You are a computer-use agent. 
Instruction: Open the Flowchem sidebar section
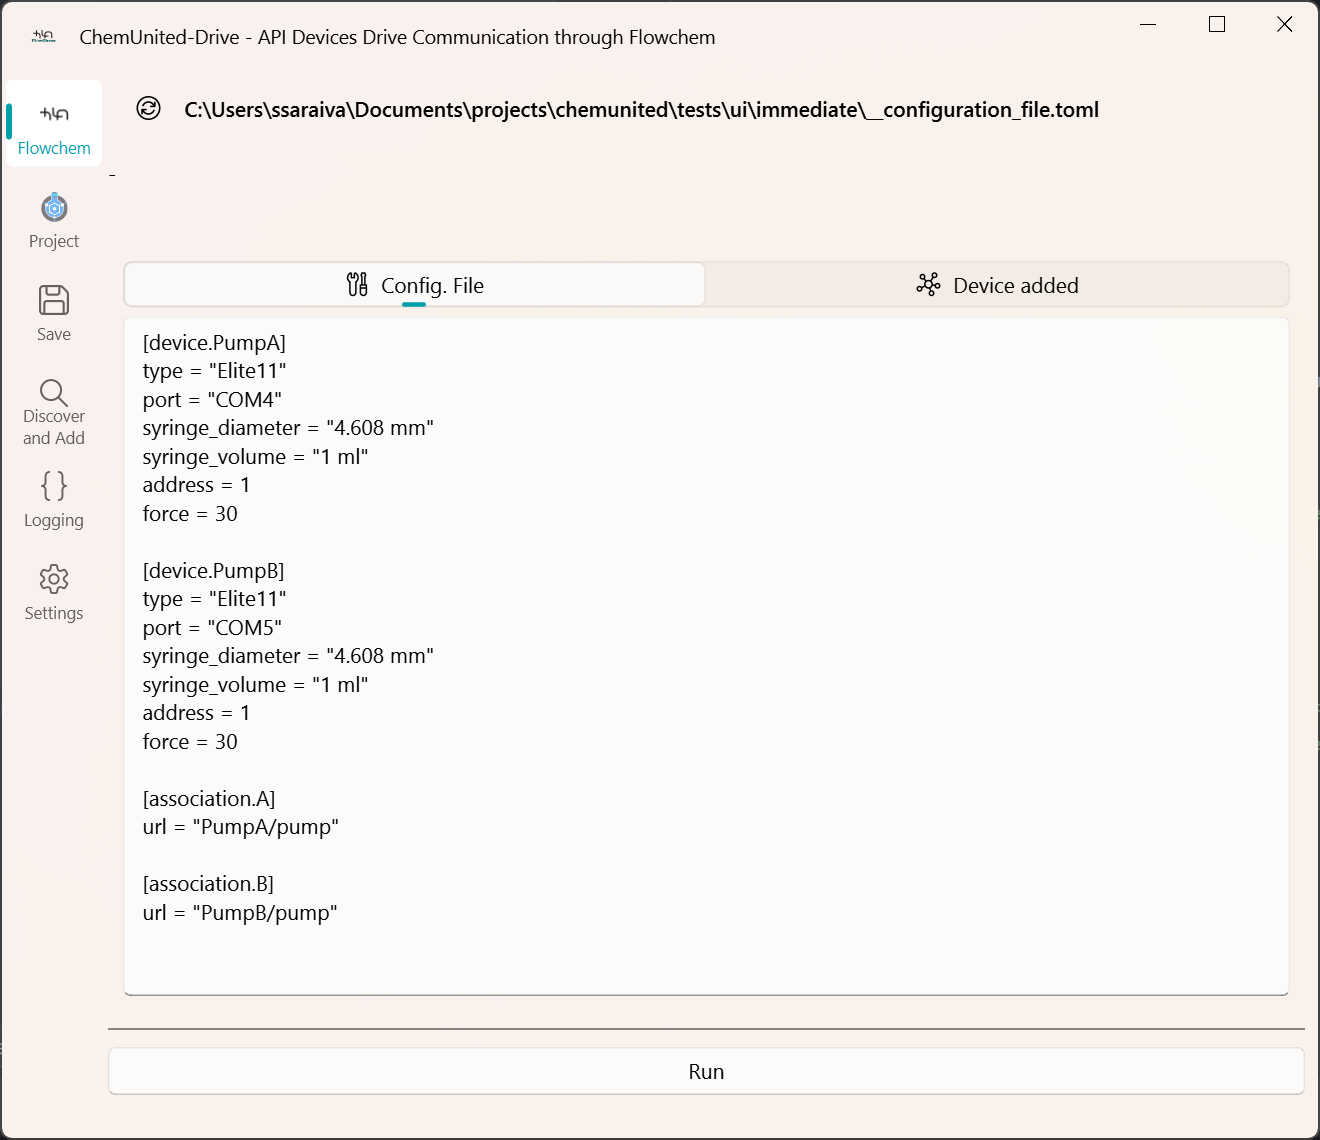[x=54, y=124]
